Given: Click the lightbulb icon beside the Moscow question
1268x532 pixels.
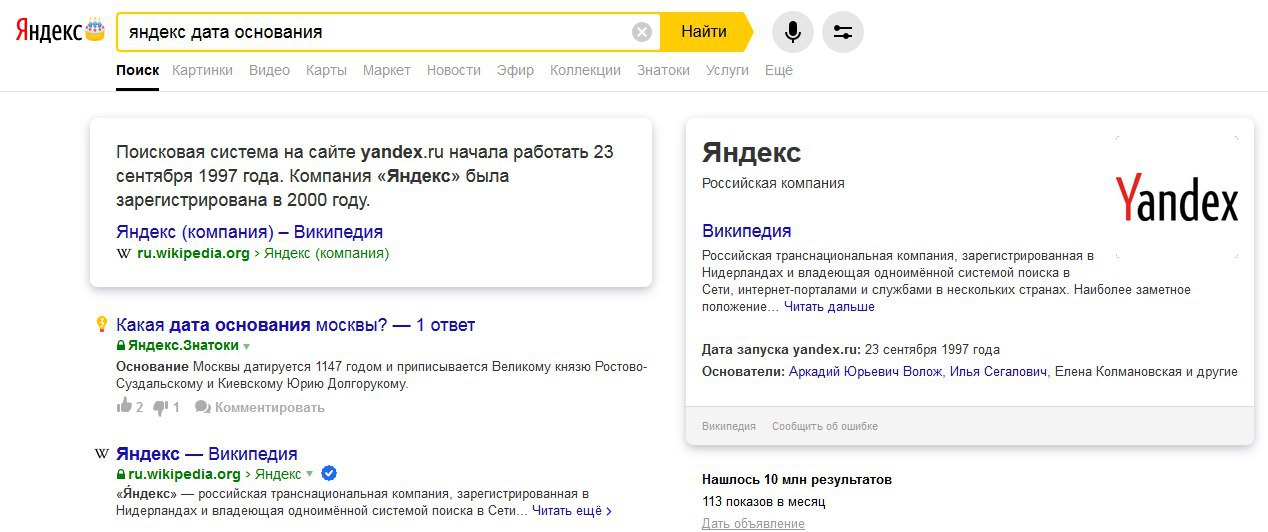Looking at the screenshot, I should tap(101, 324).
